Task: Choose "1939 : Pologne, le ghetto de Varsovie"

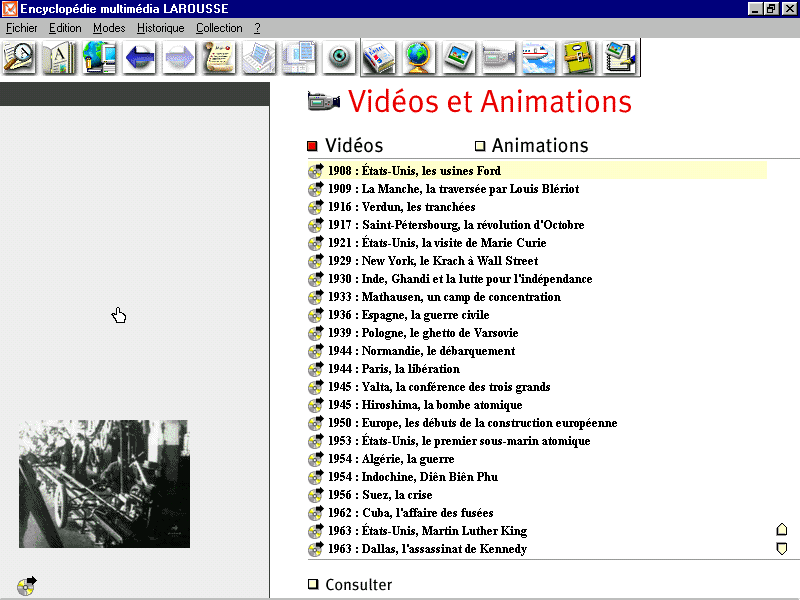Action: coord(413,333)
